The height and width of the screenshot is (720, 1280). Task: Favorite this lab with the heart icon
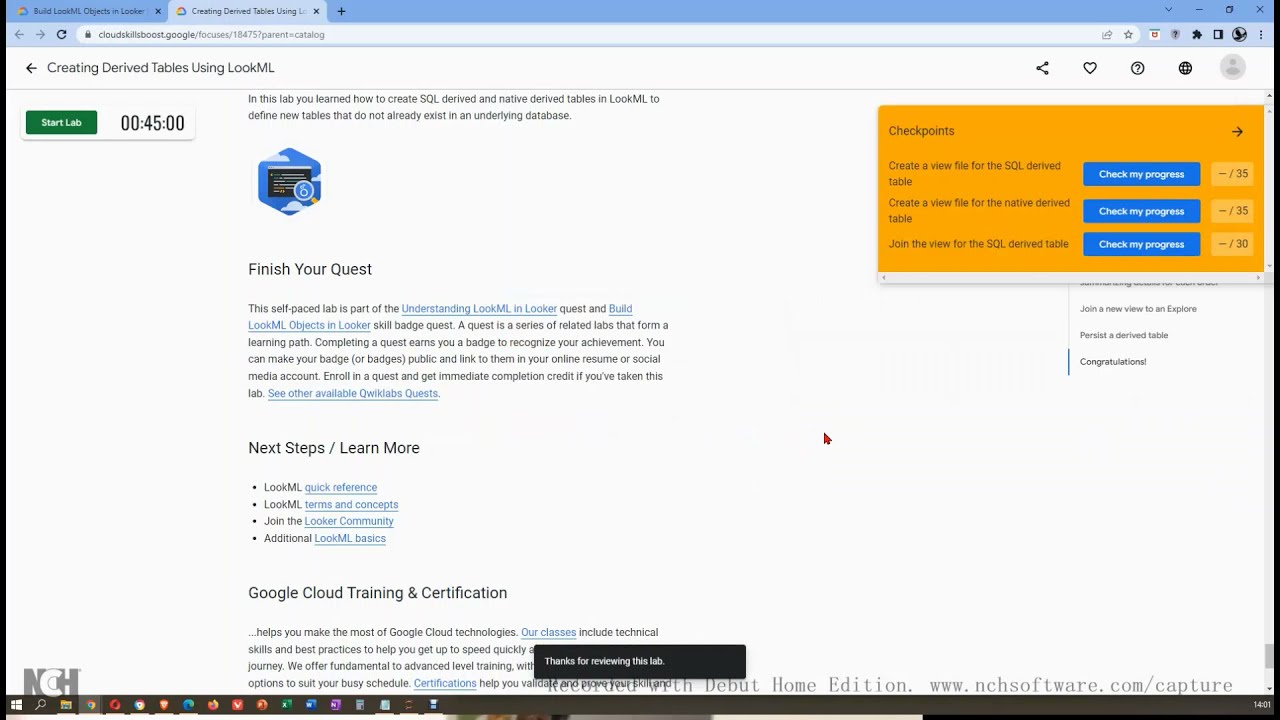(1090, 68)
